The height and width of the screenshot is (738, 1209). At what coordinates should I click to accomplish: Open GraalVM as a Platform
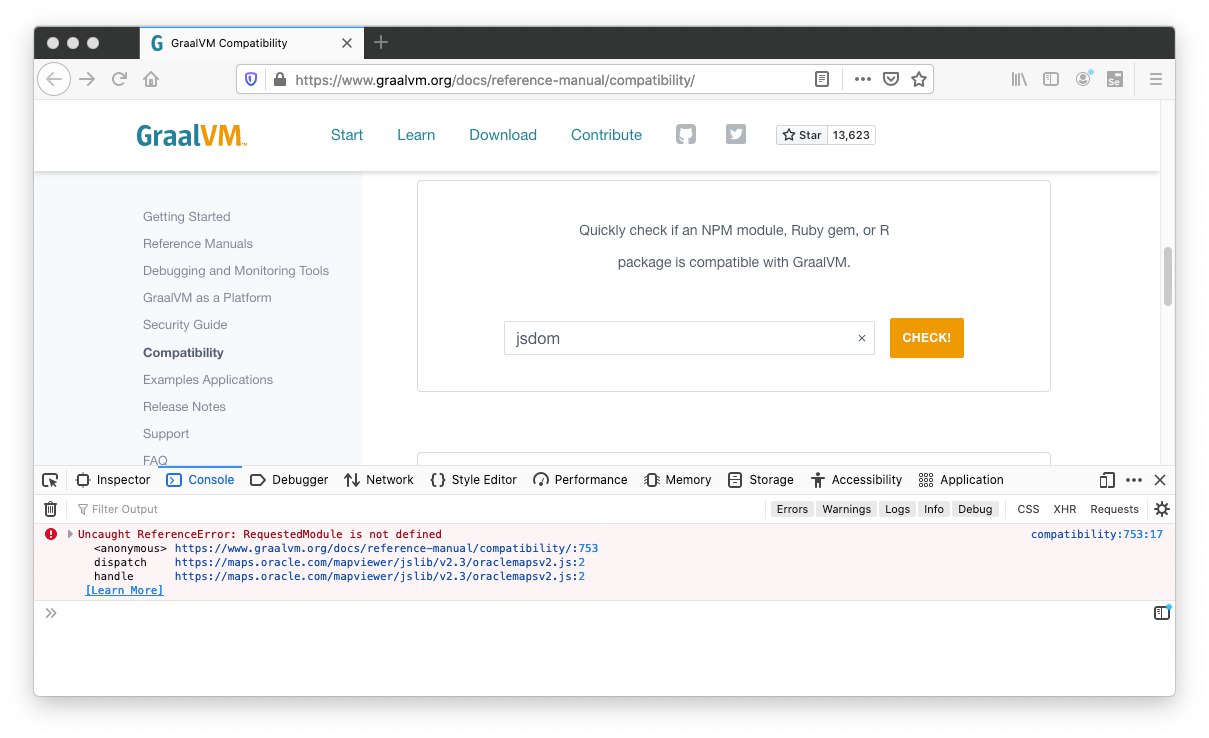[207, 297]
